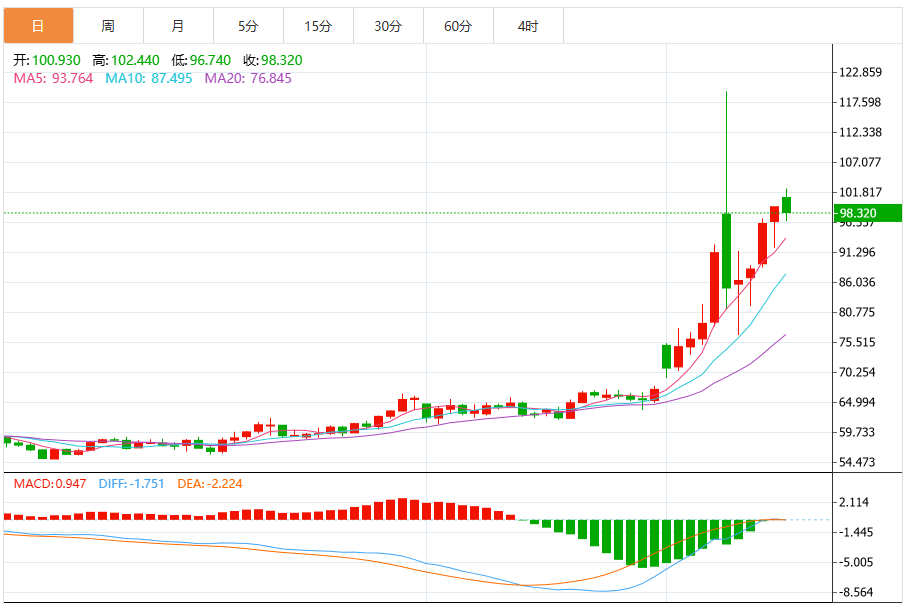Switch to the 月 monthly tab
909x603 pixels.
(x=179, y=26)
